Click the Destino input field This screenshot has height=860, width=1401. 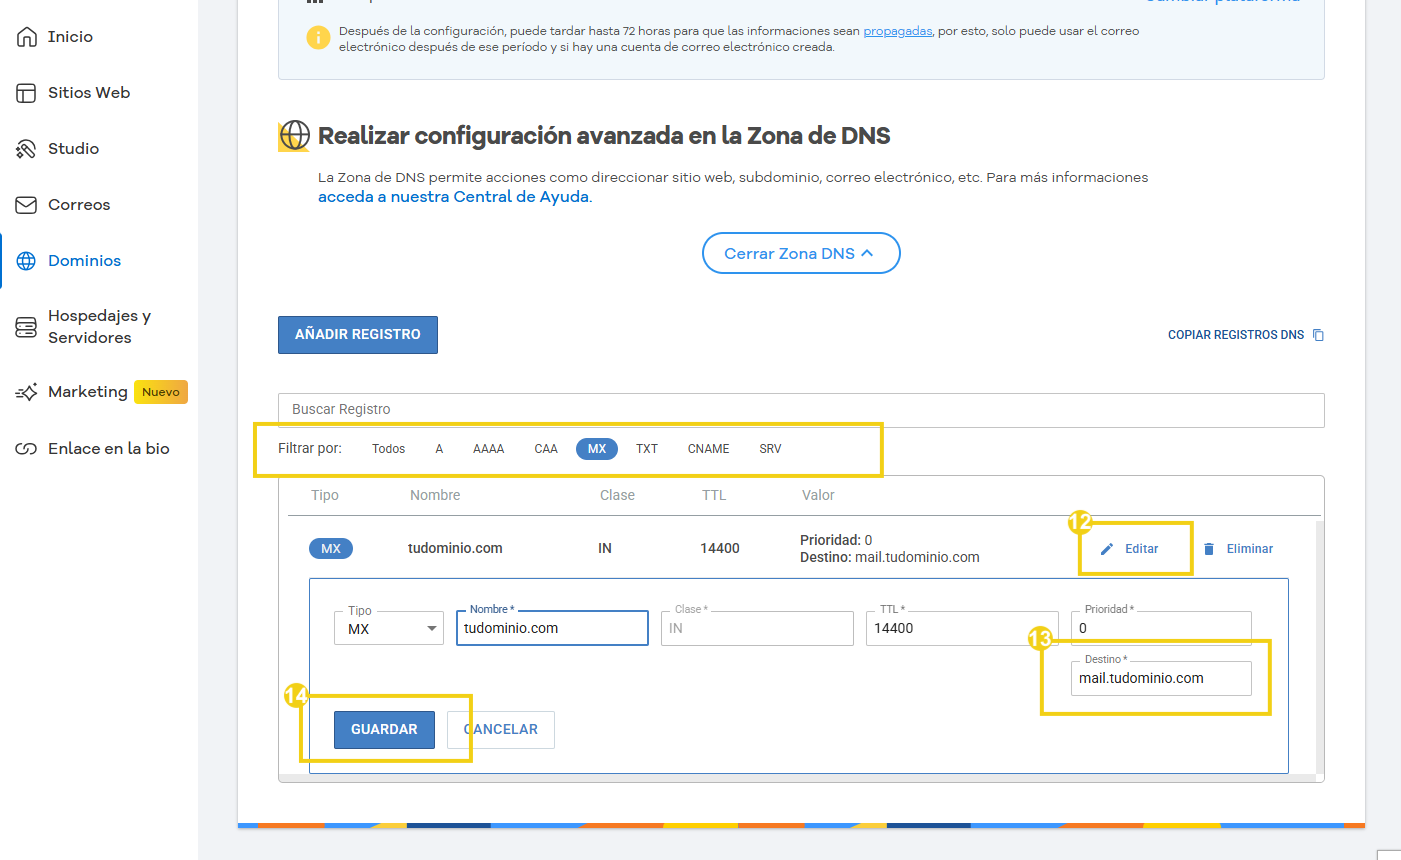(1160, 678)
